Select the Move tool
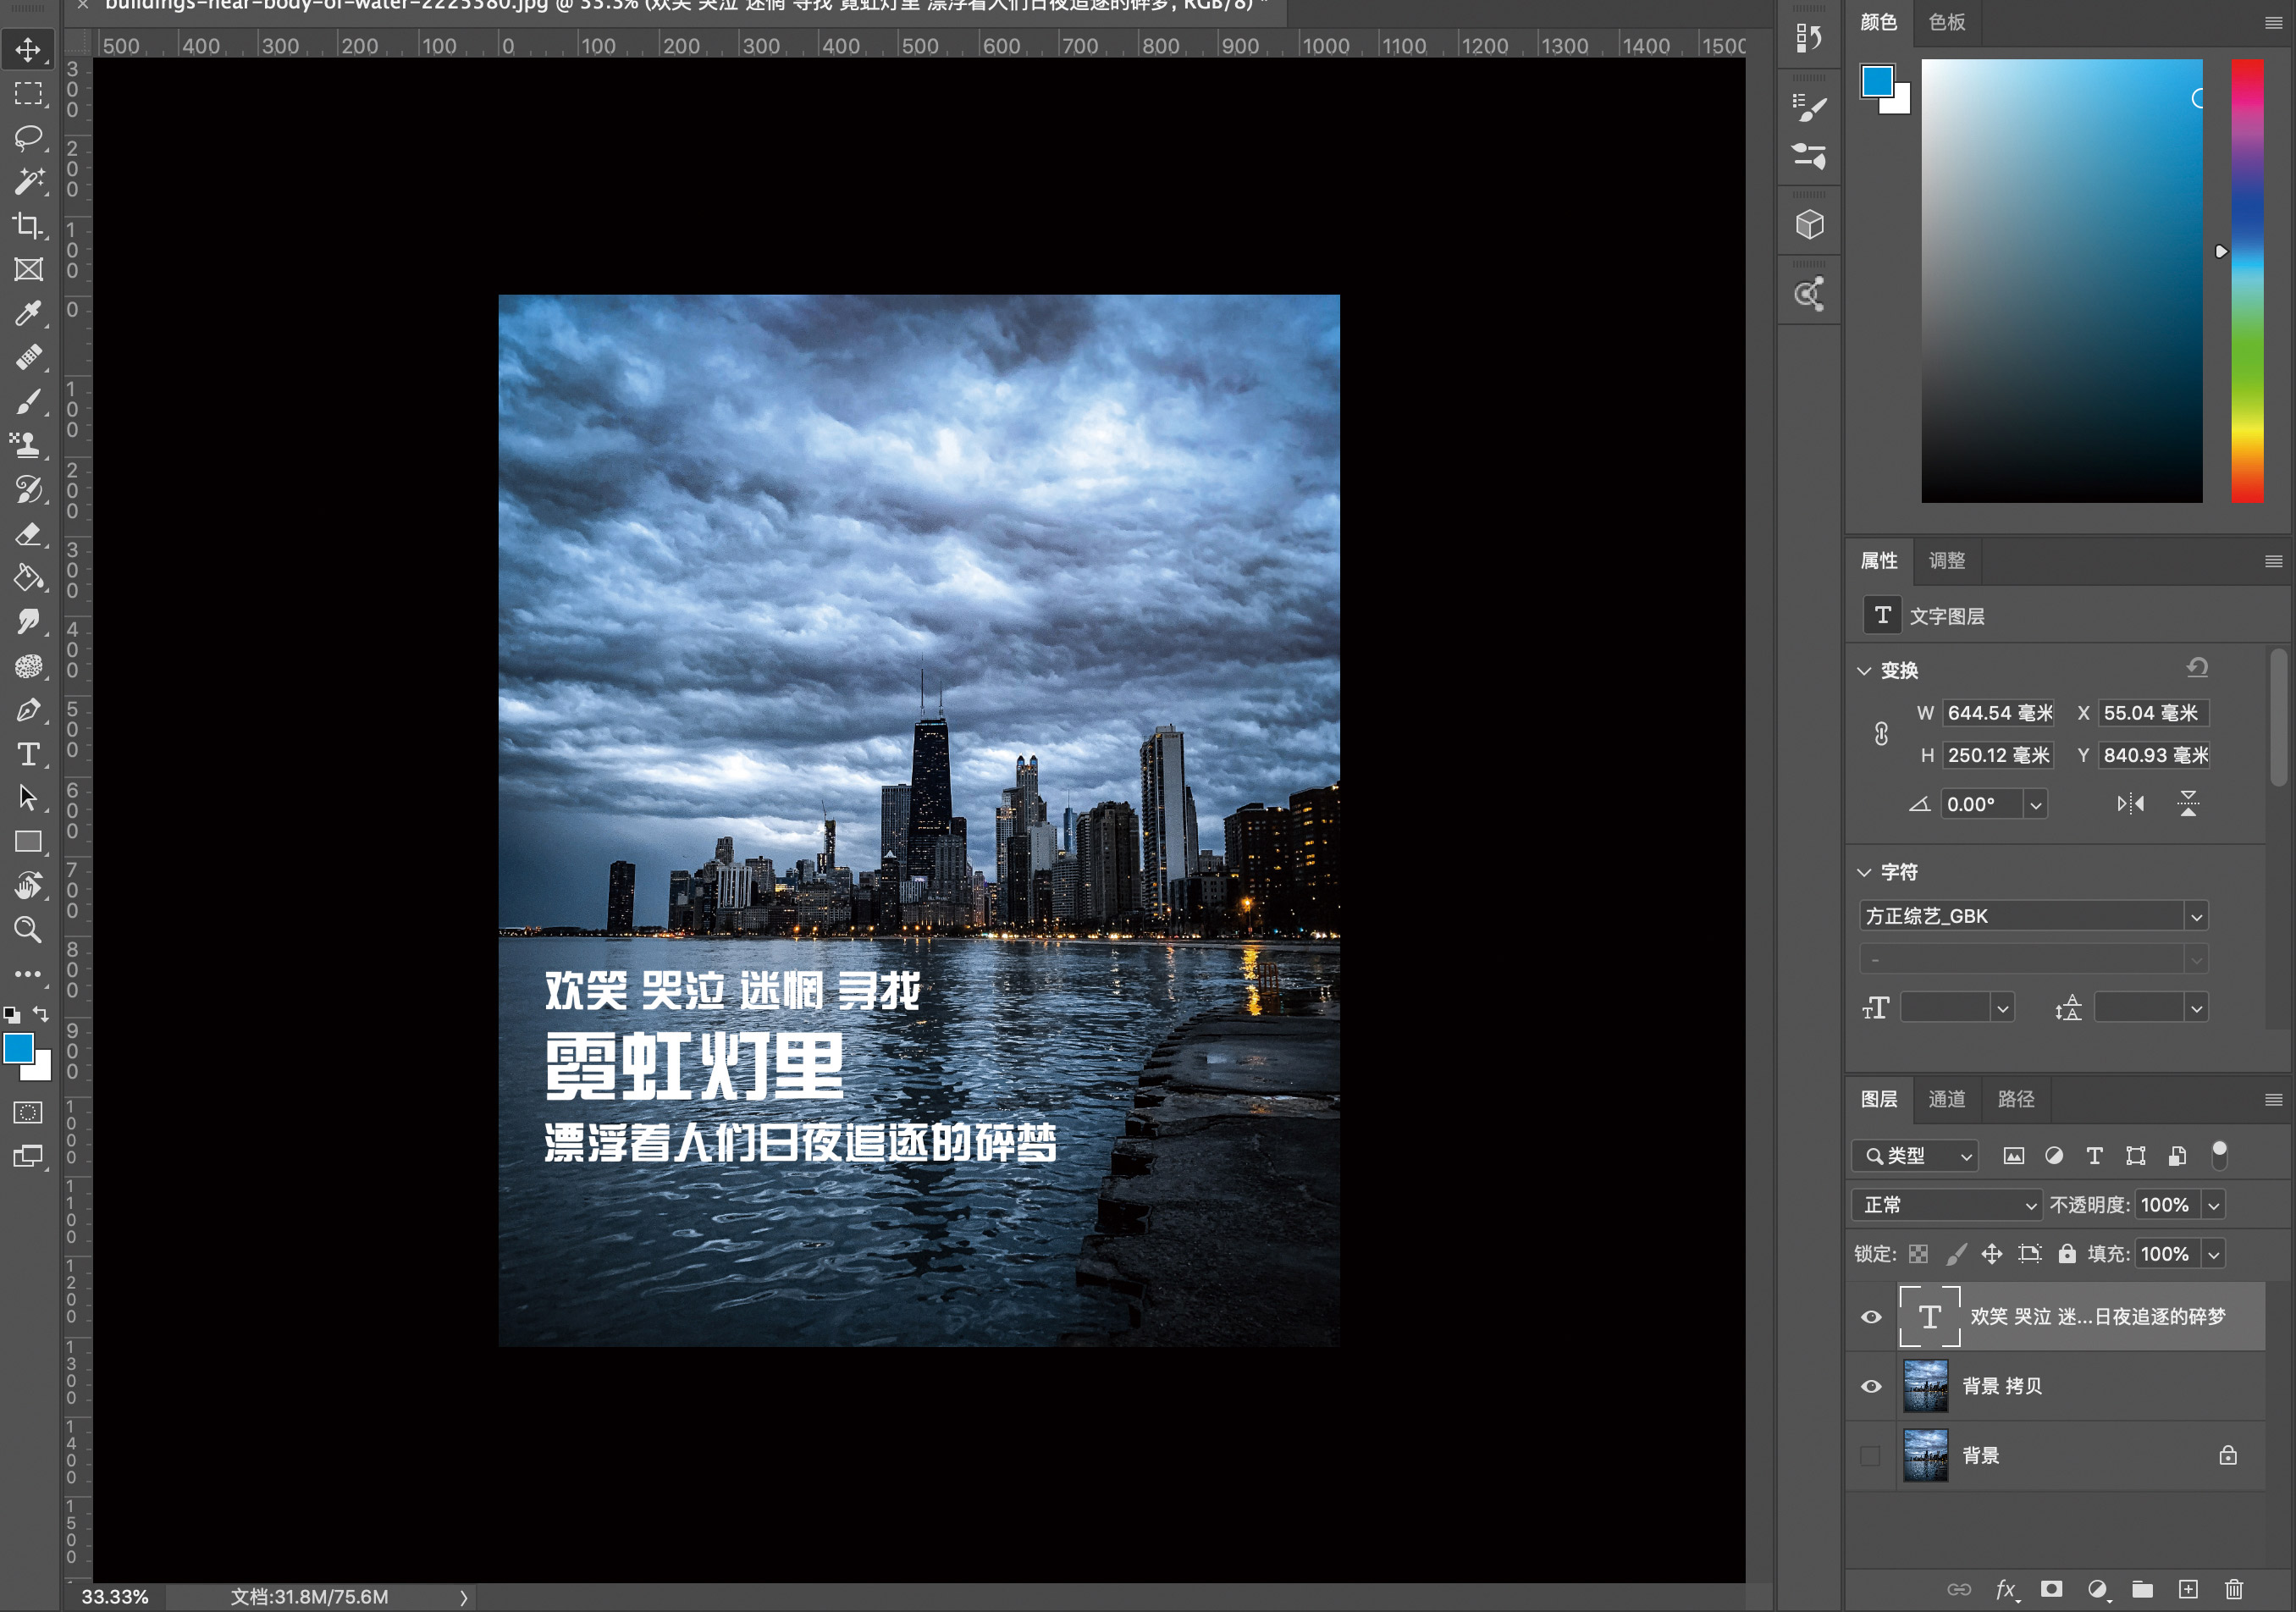2296x1612 pixels. pyautogui.click(x=28, y=49)
